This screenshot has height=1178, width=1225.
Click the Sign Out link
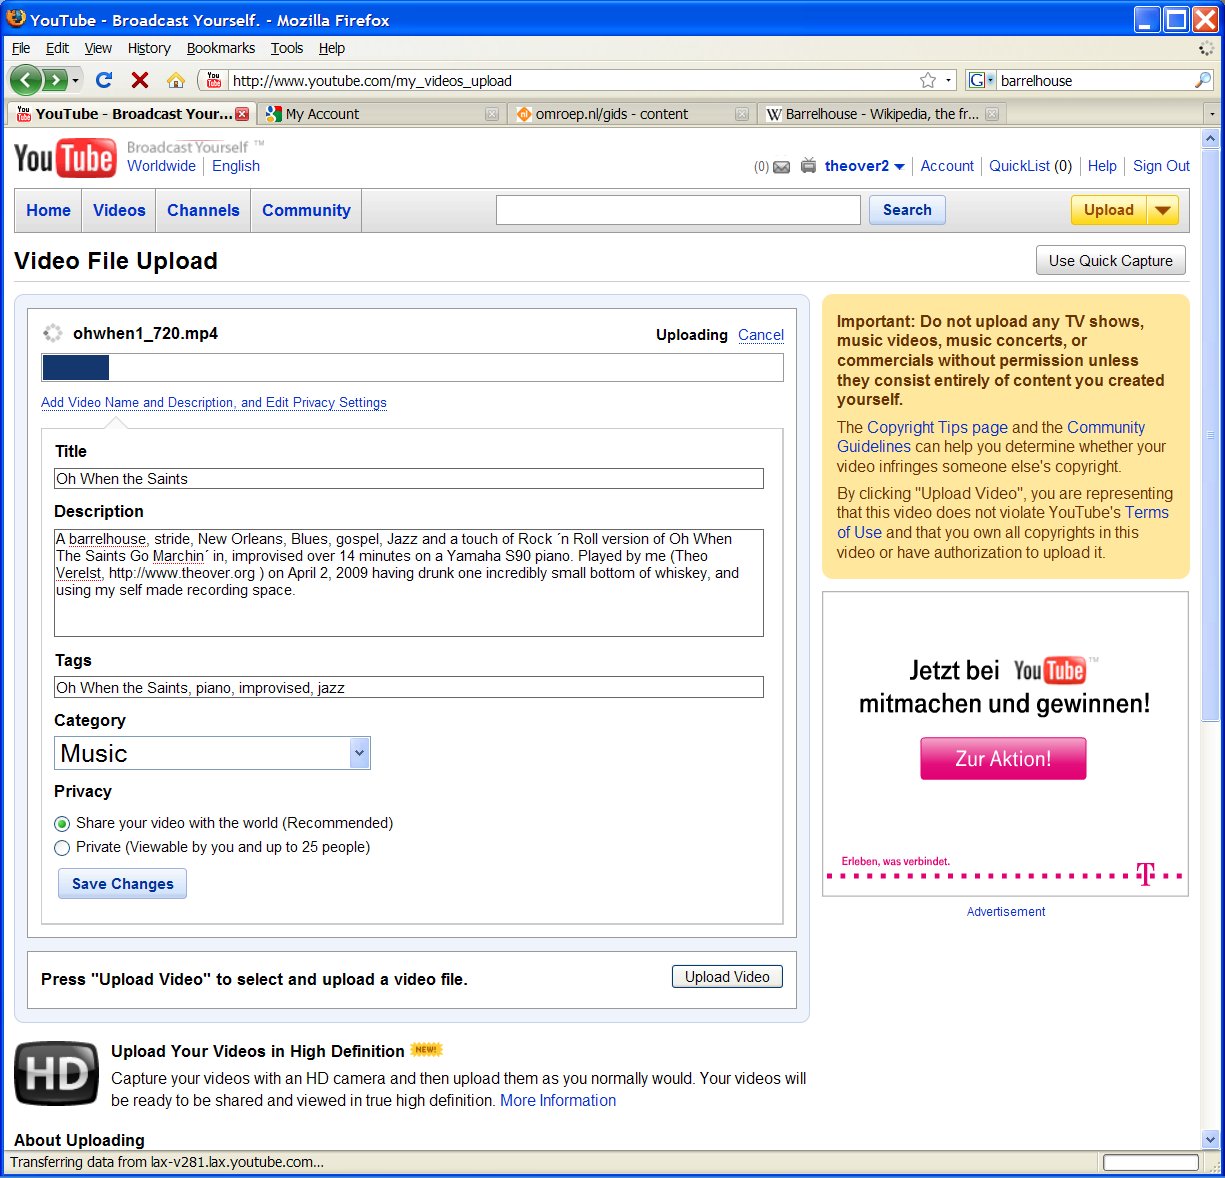(1161, 166)
